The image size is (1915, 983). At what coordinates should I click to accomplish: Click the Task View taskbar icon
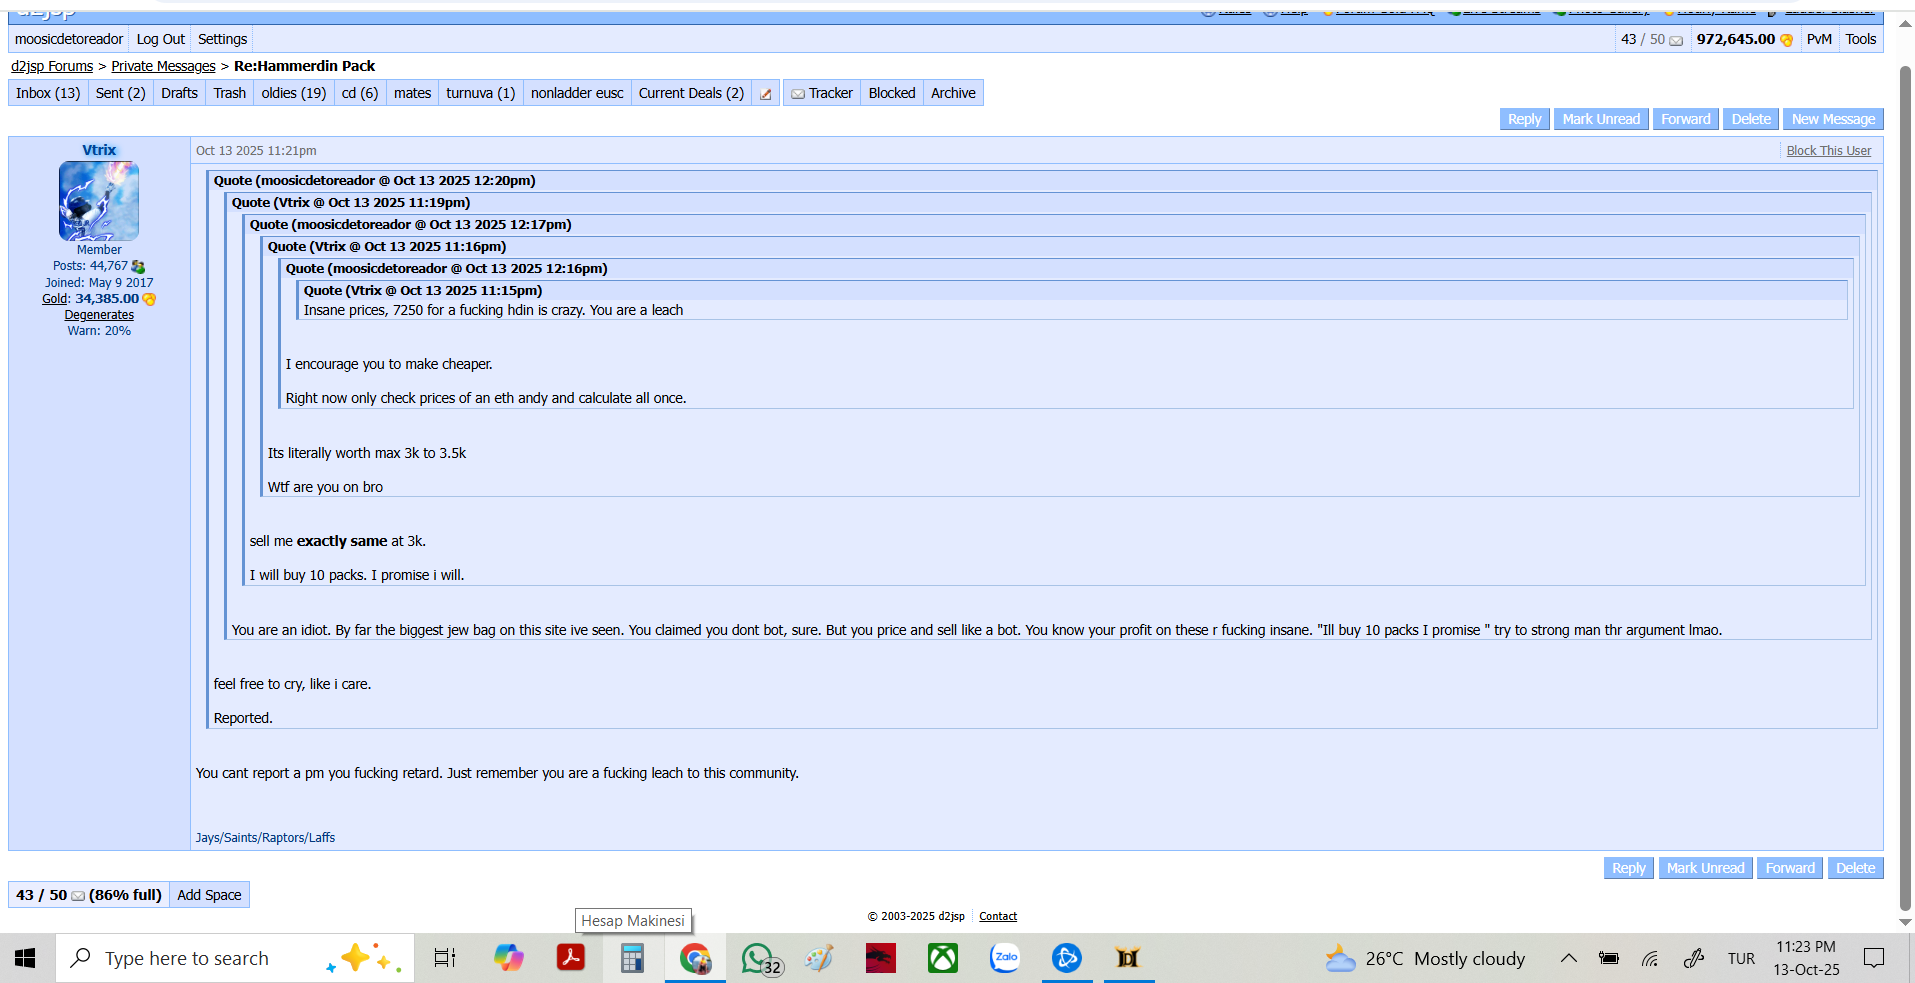[x=445, y=958]
